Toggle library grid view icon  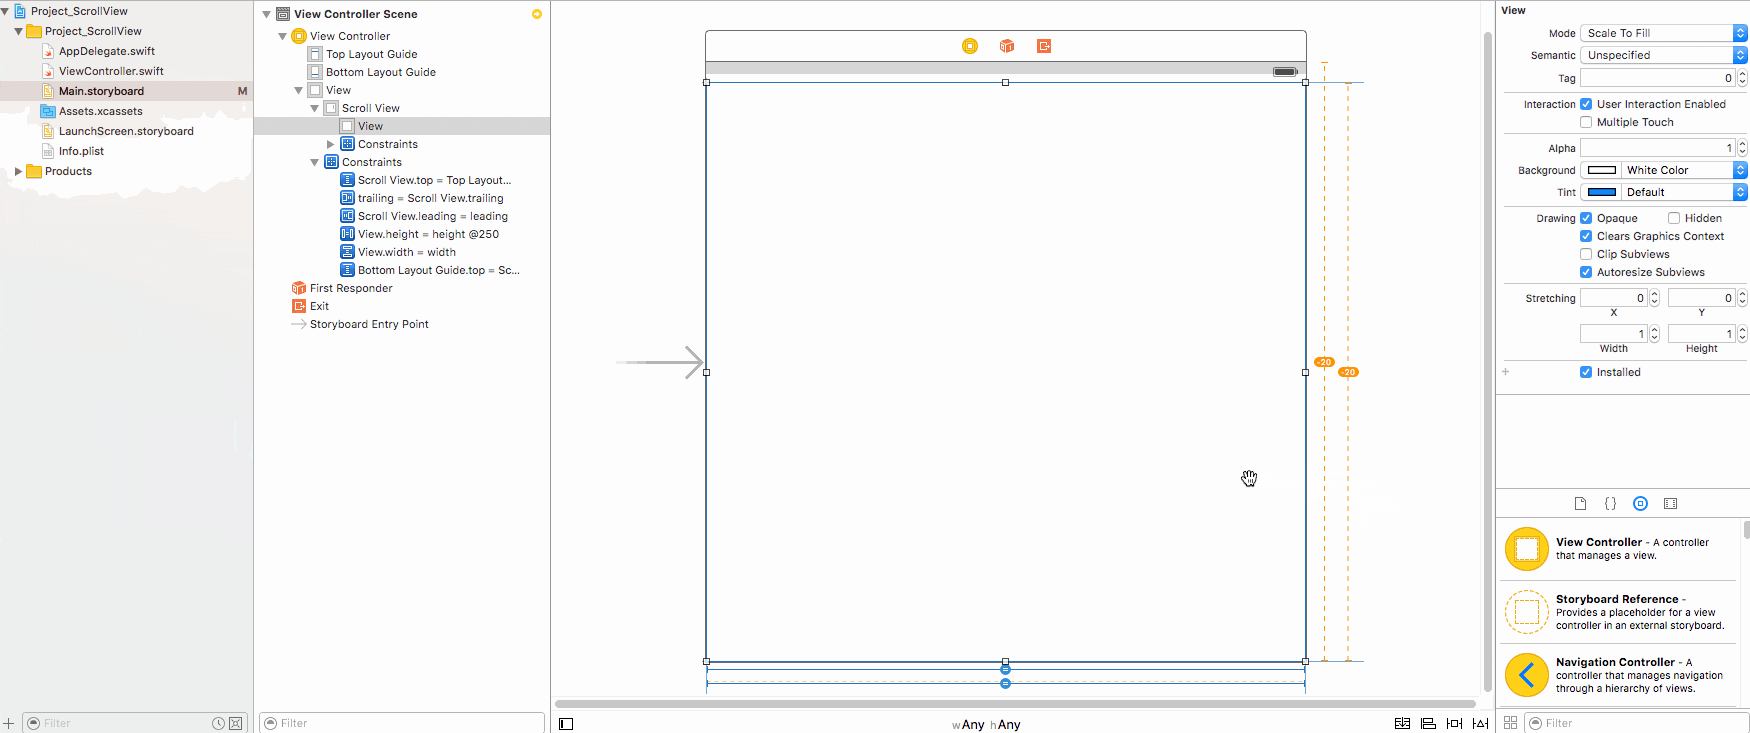point(1510,723)
